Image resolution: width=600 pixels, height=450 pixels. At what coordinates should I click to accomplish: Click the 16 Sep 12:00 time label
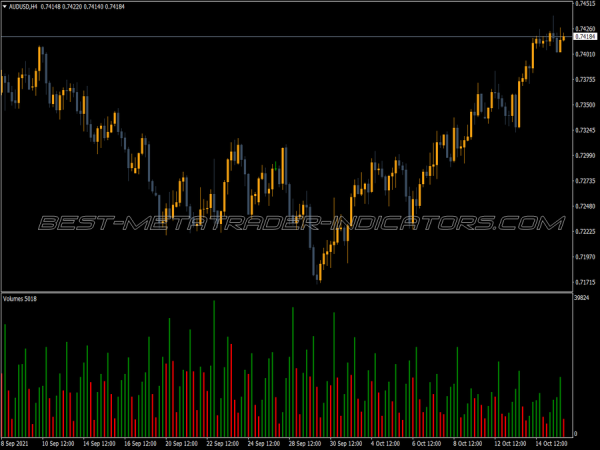pyautogui.click(x=140, y=444)
